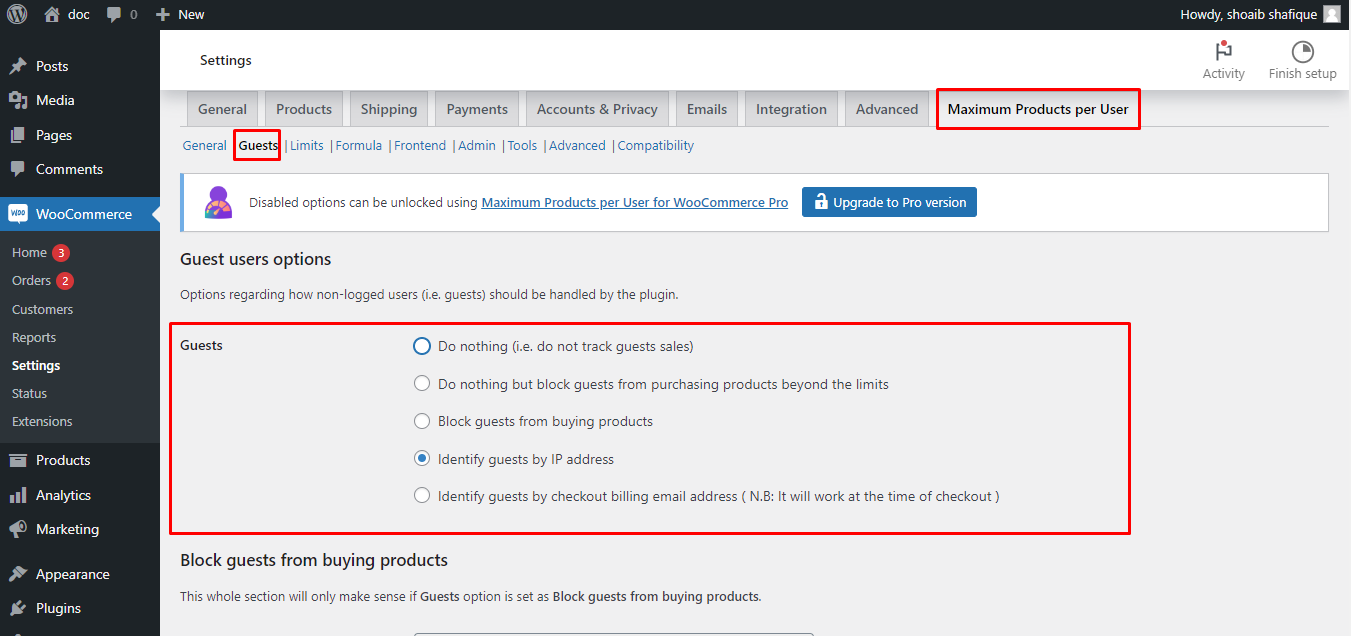Image resolution: width=1351 pixels, height=636 pixels.
Task: Click the Comments sidebar icon
Action: point(18,169)
